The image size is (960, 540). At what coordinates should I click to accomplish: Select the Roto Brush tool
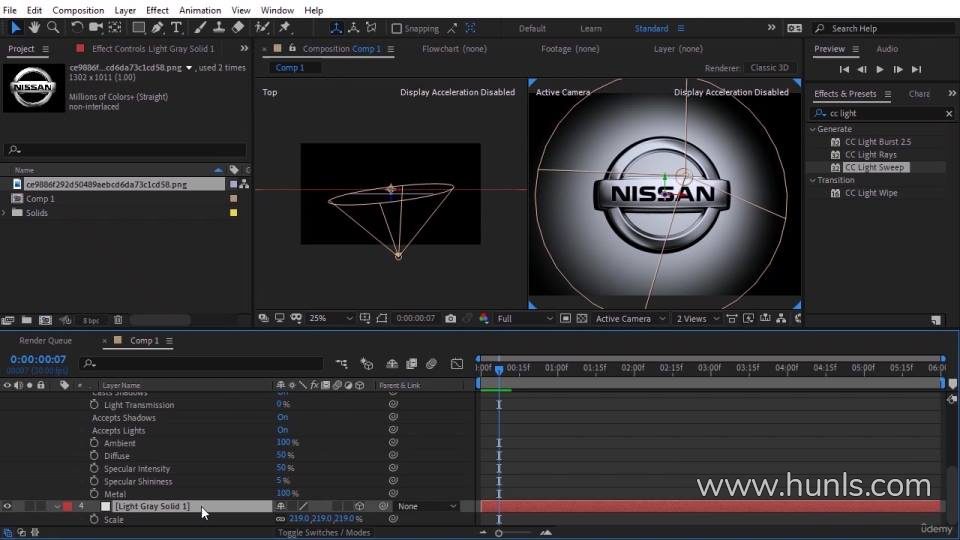click(262, 28)
